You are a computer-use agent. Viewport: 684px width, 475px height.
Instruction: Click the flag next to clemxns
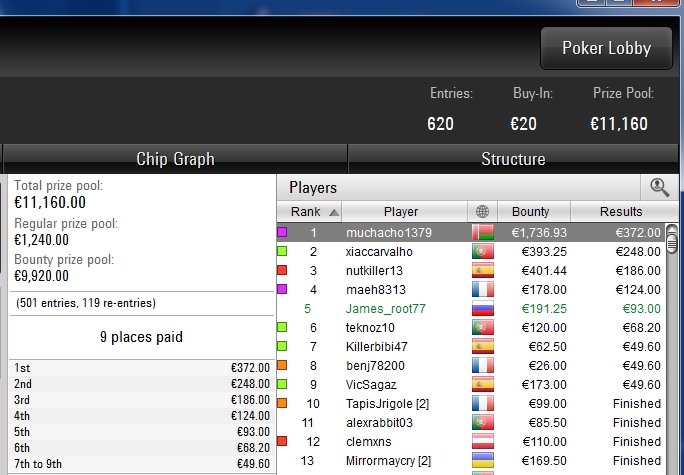click(483, 441)
